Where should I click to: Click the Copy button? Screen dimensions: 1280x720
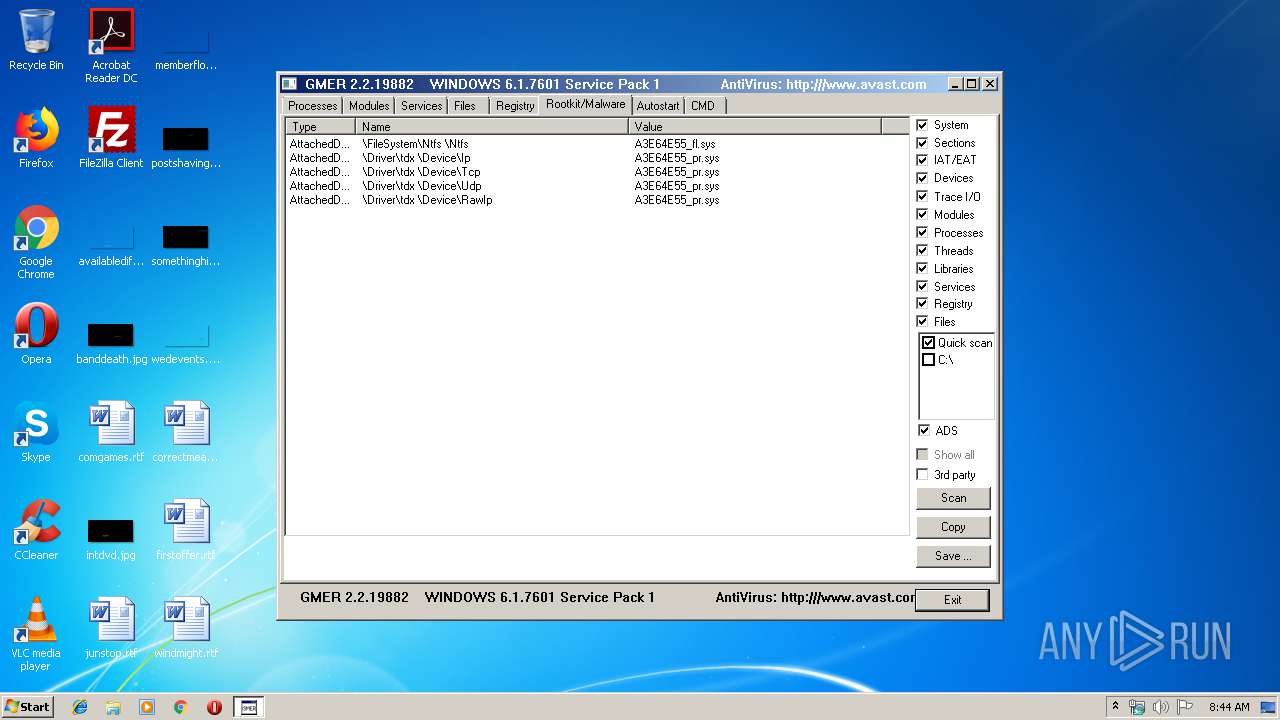coord(953,527)
